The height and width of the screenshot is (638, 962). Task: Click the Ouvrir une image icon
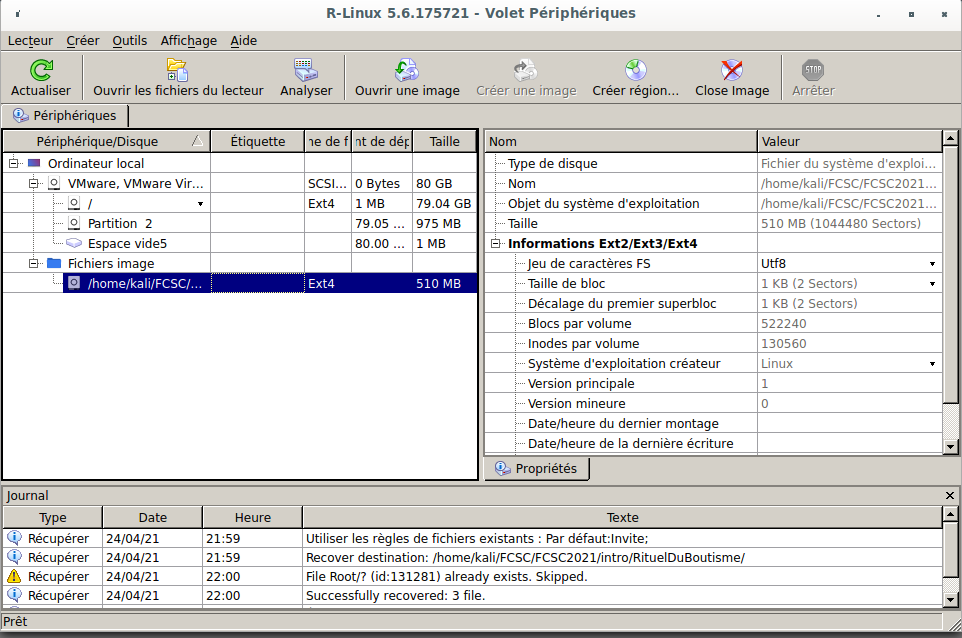(407, 70)
